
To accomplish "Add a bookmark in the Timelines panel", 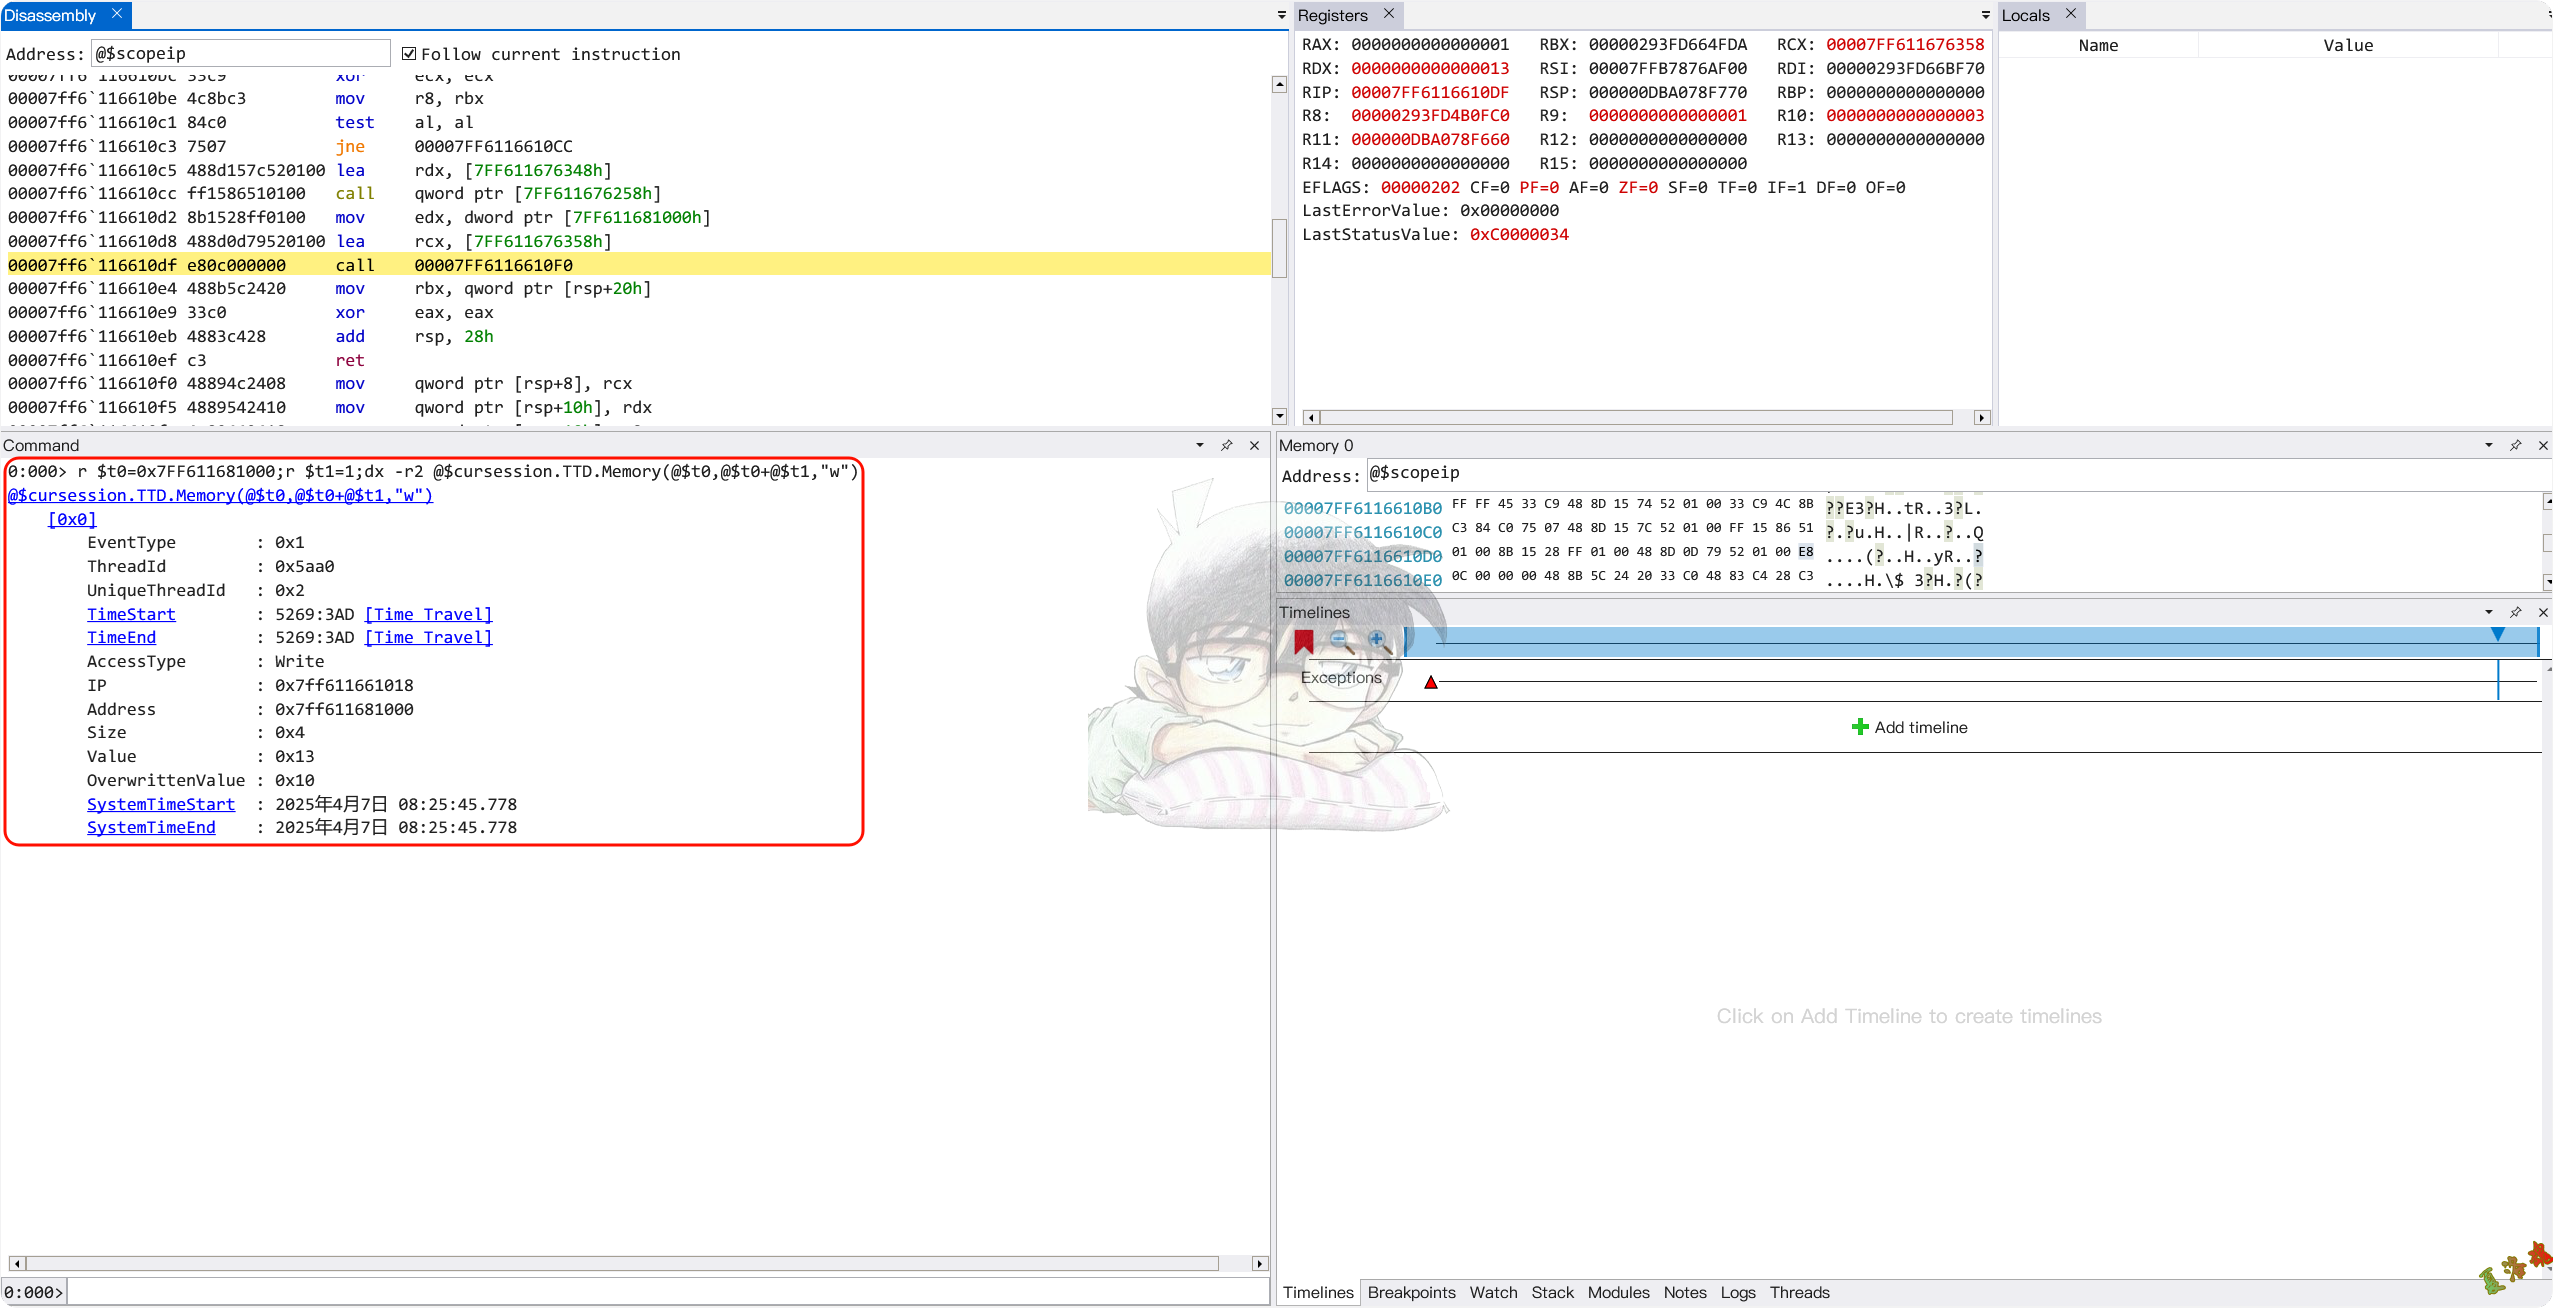I will click(1303, 641).
